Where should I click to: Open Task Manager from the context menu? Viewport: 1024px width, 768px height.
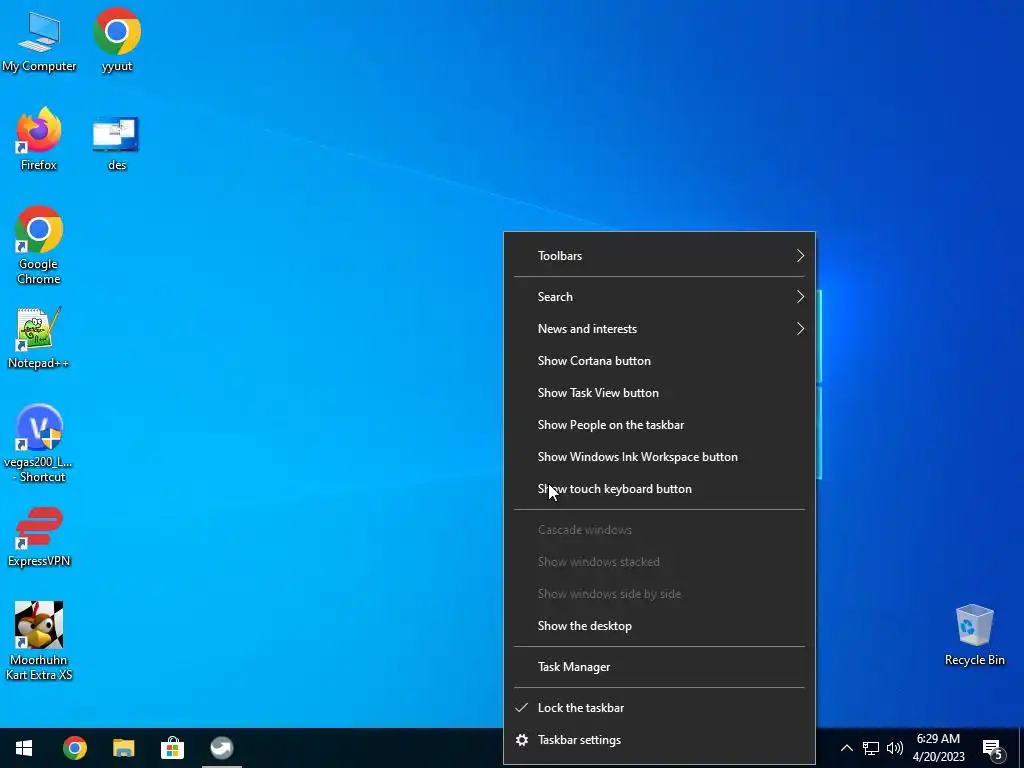660,667
